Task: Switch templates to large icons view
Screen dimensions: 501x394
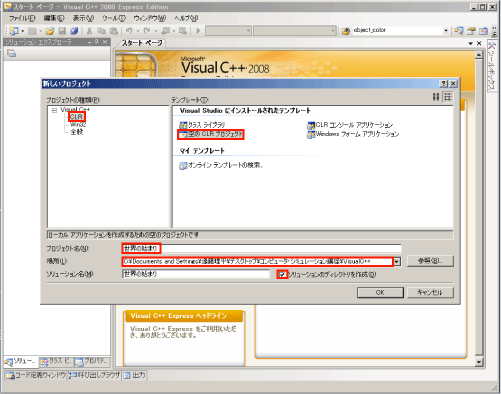Action: 436,97
